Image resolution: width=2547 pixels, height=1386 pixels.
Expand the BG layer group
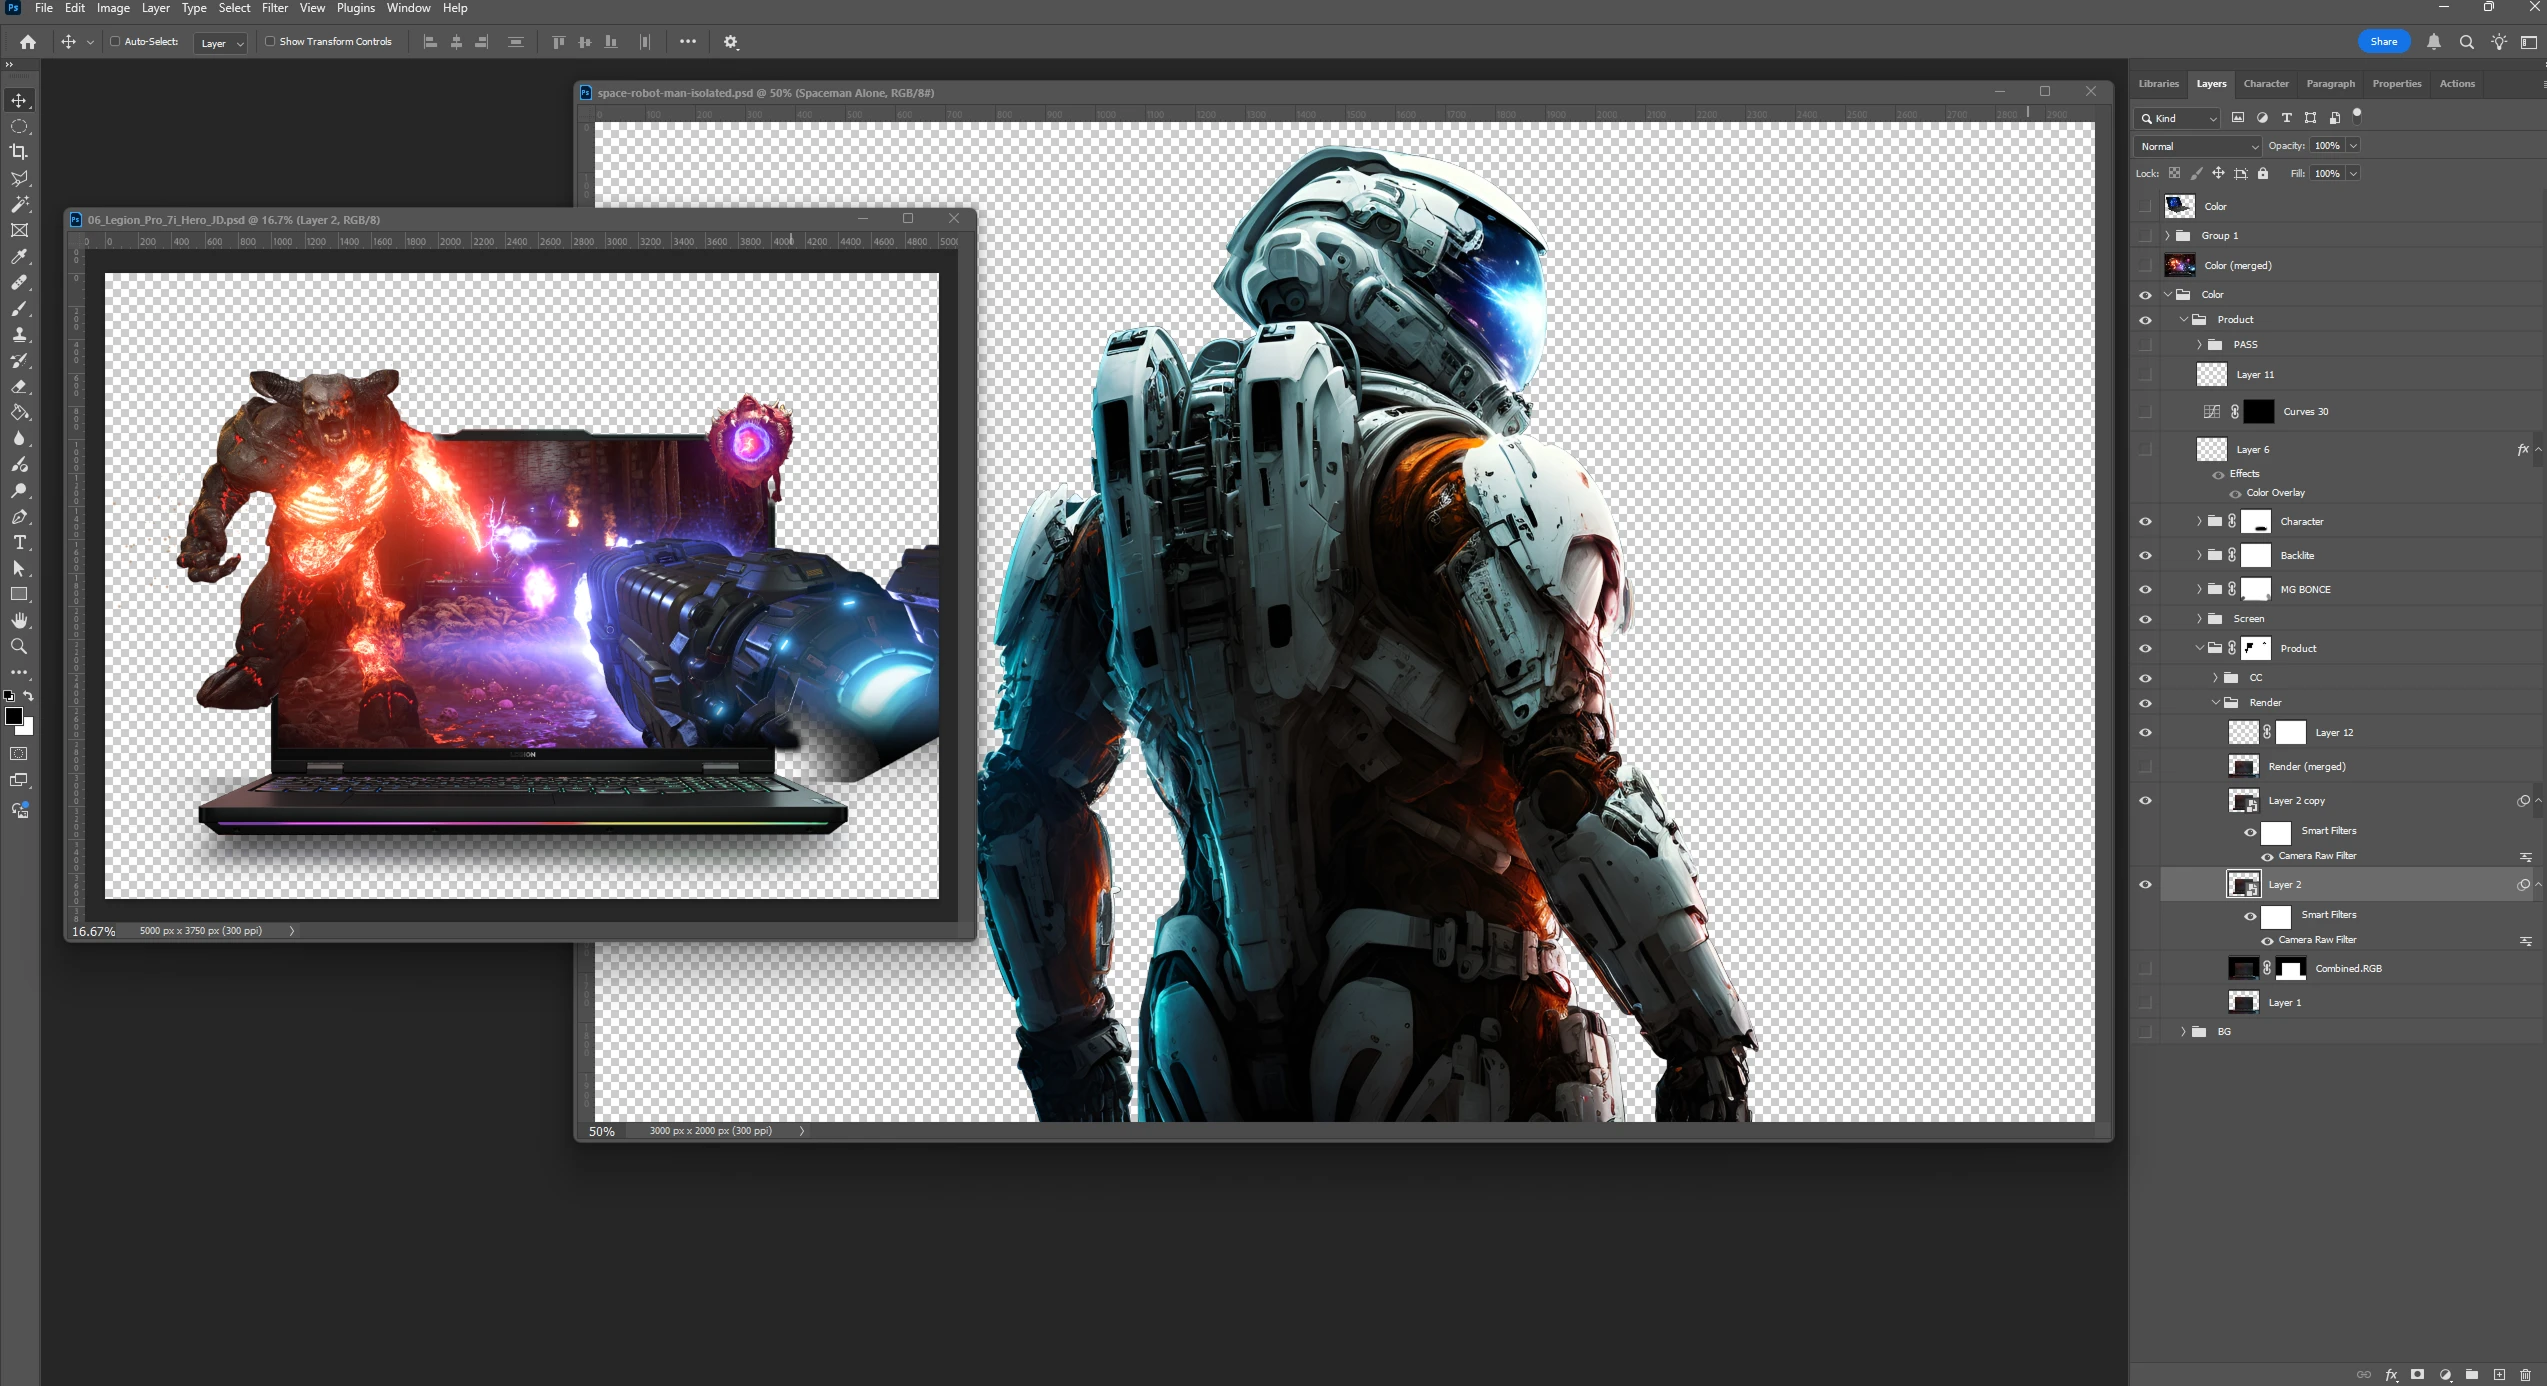[x=2183, y=1032]
